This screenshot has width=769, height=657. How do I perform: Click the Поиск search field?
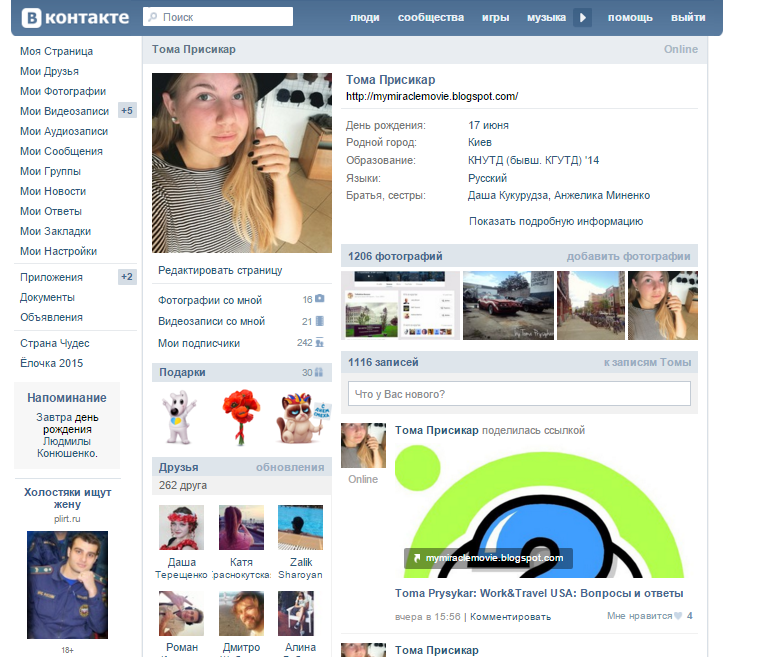pyautogui.click(x=218, y=17)
